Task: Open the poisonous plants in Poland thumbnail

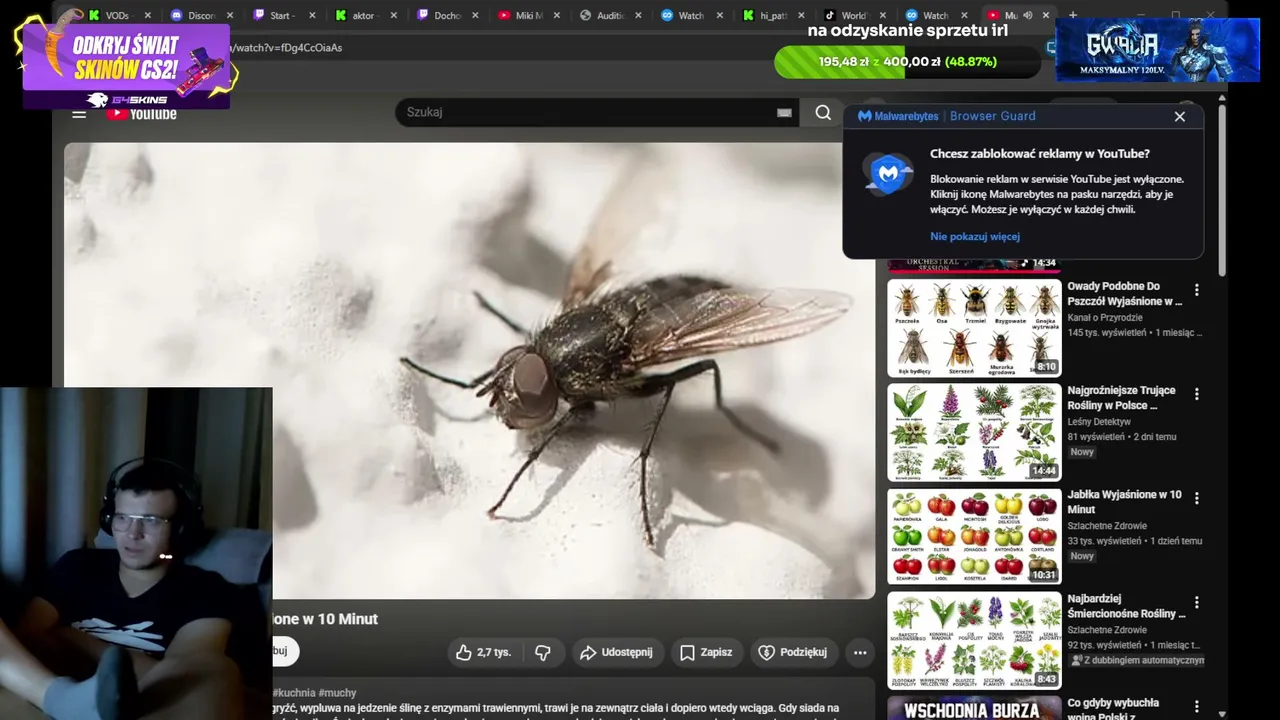Action: pyautogui.click(x=974, y=432)
